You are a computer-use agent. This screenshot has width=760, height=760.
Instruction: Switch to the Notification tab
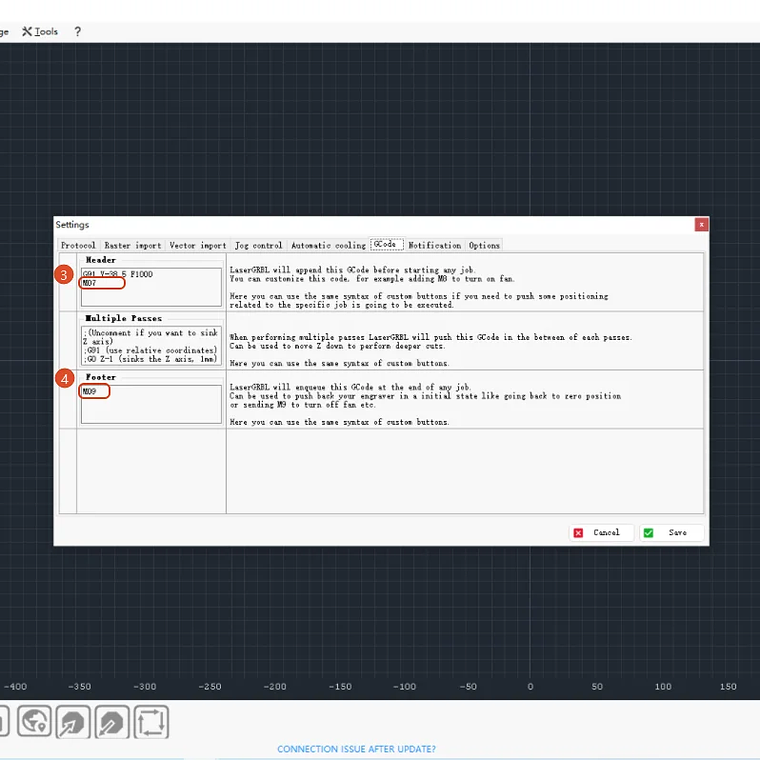(x=434, y=245)
